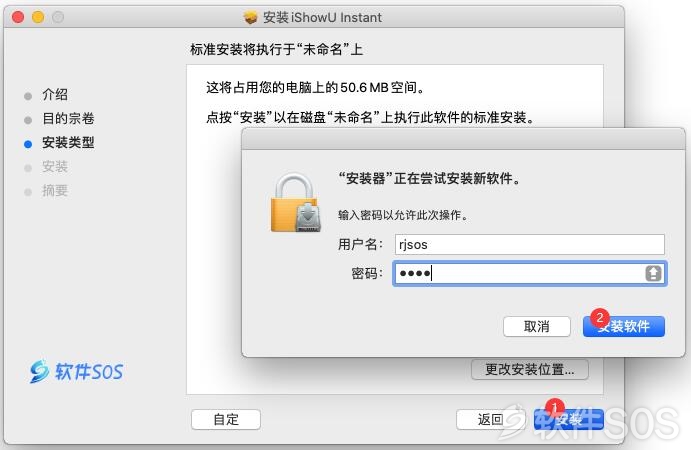Click the blue bullet beside 安装类型
The height and width of the screenshot is (450, 691).
coord(28,144)
